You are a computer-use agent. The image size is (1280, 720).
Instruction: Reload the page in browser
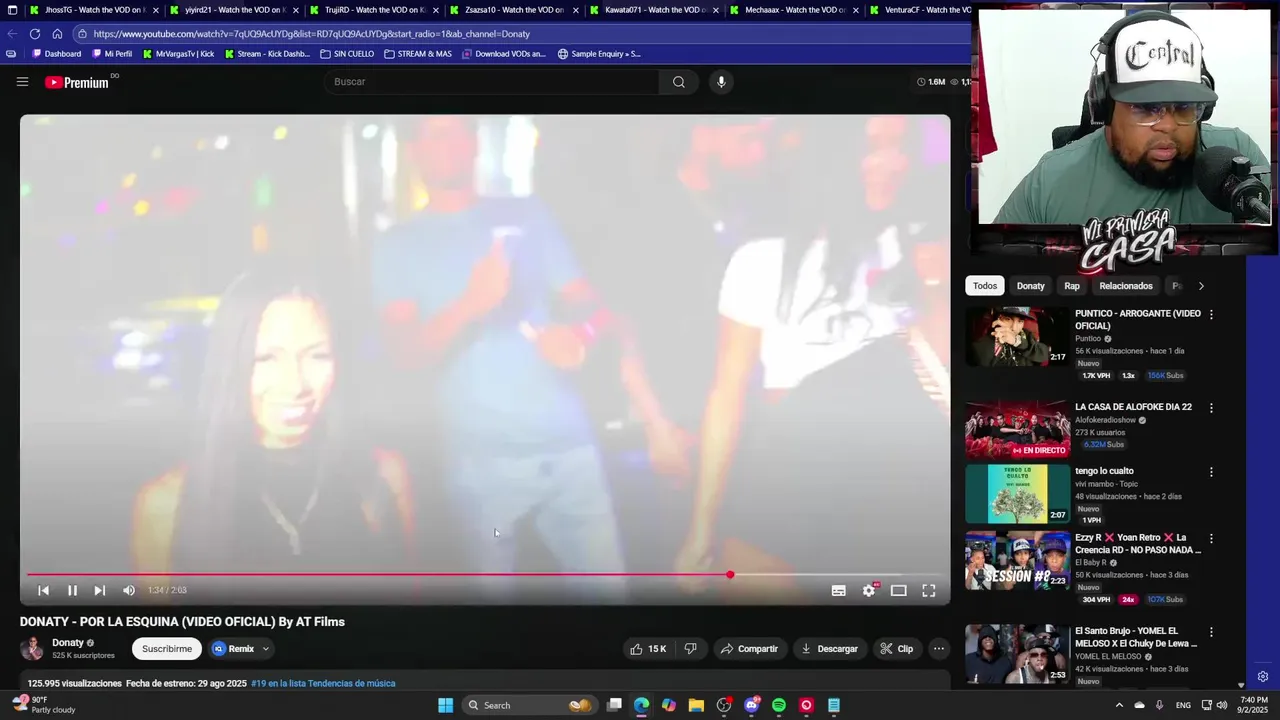(x=35, y=34)
